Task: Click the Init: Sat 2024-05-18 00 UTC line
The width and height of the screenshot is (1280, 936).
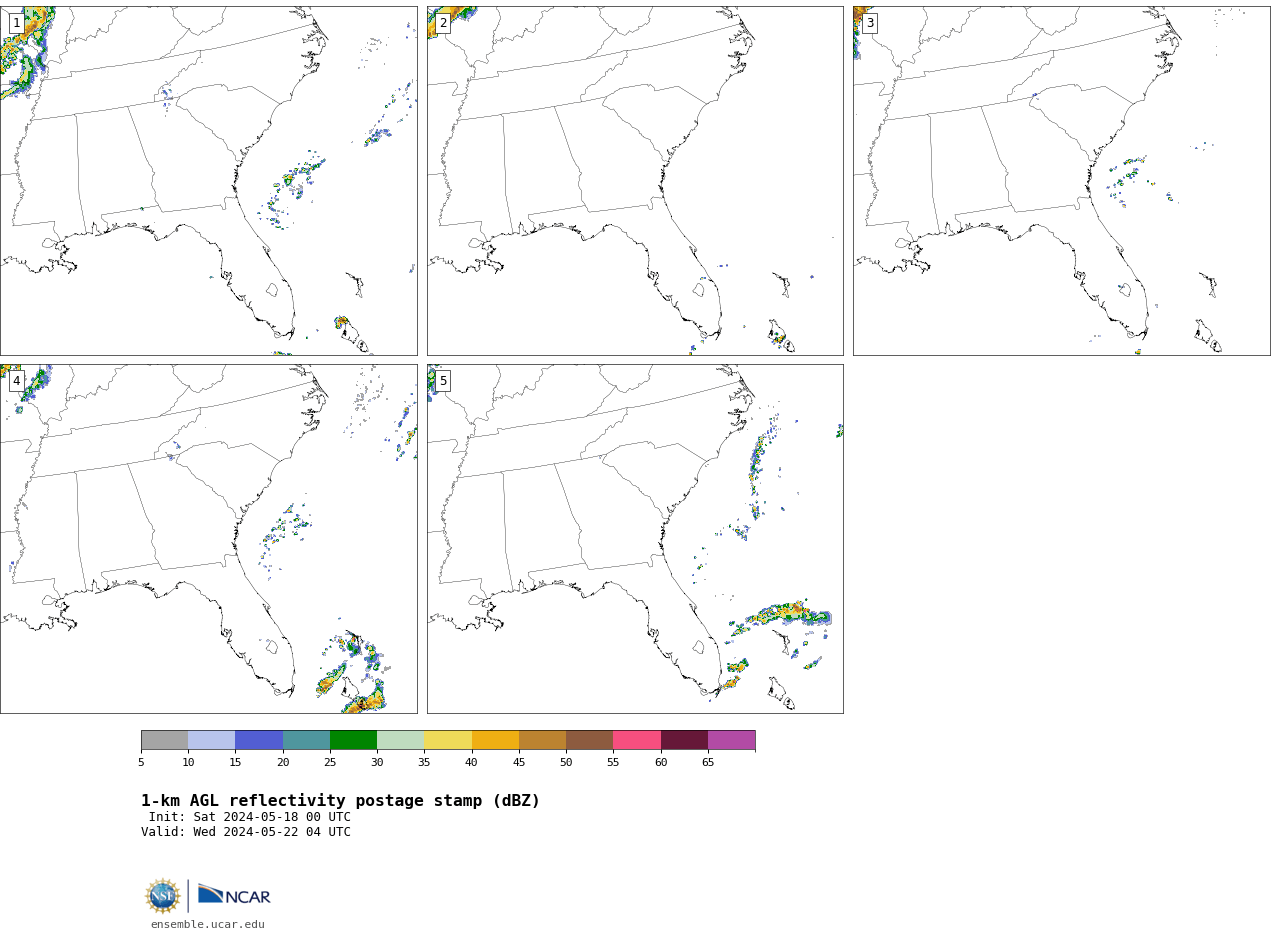Action: 250,817
